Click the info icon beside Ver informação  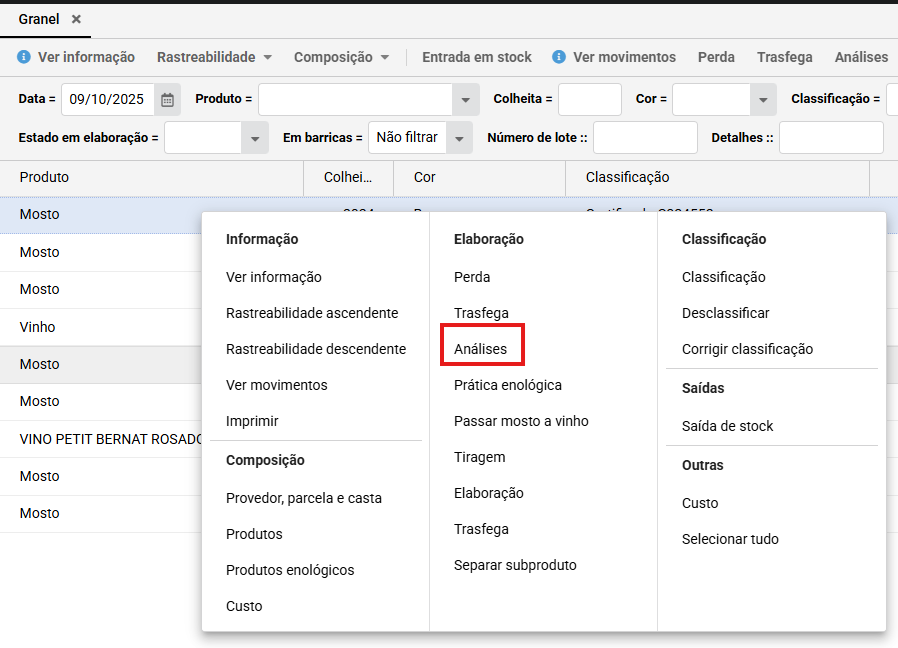pyautogui.click(x=23, y=57)
